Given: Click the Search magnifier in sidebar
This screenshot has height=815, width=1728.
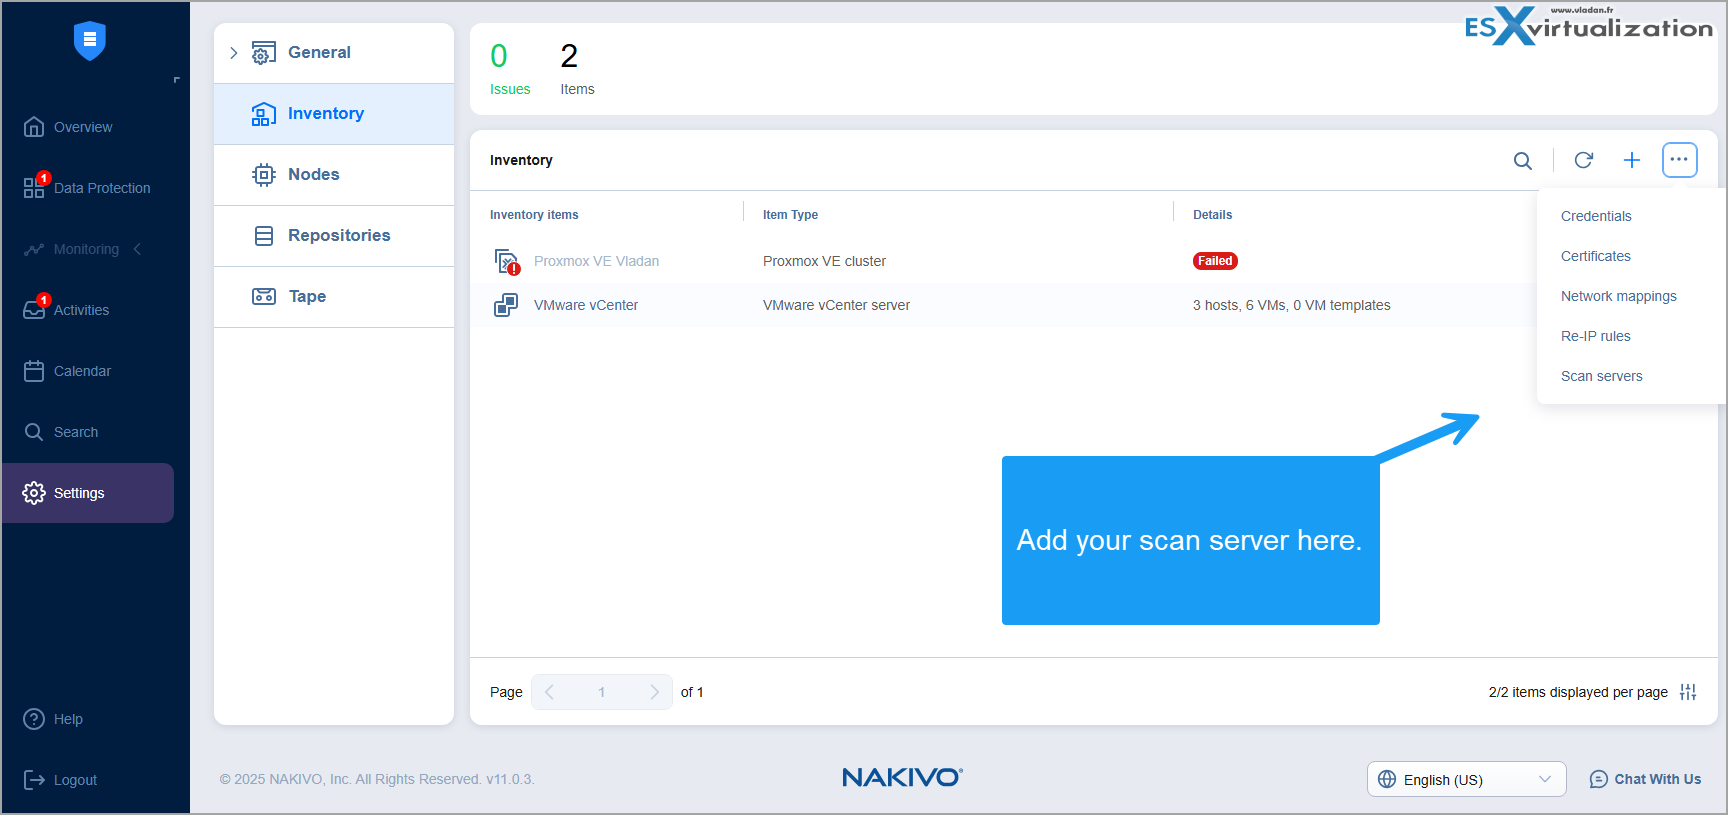Looking at the screenshot, I should click(x=34, y=432).
